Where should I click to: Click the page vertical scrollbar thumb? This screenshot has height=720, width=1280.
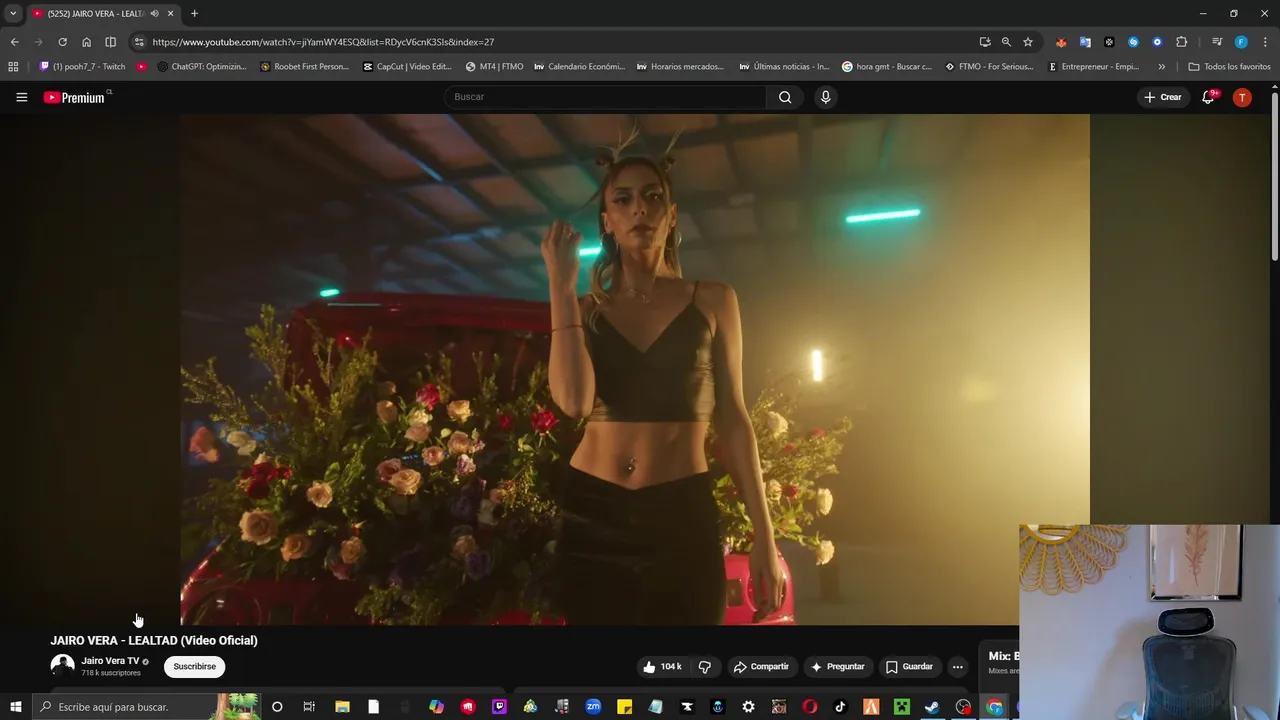1275,175
